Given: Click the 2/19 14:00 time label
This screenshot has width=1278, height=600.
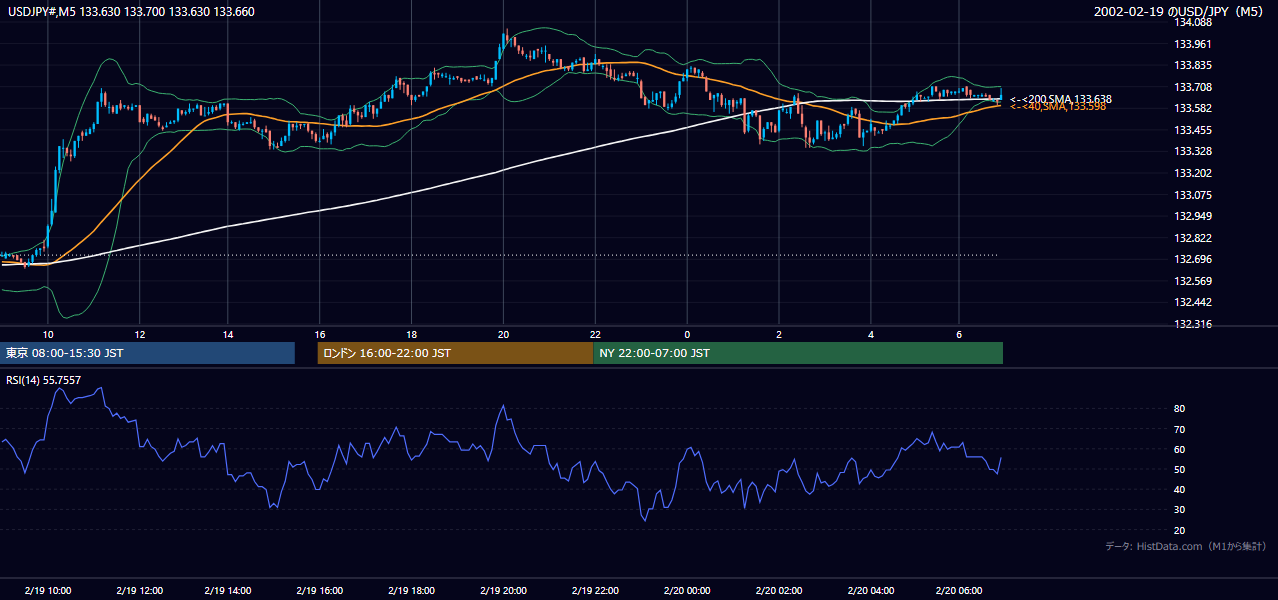Looking at the screenshot, I should pos(227,591).
